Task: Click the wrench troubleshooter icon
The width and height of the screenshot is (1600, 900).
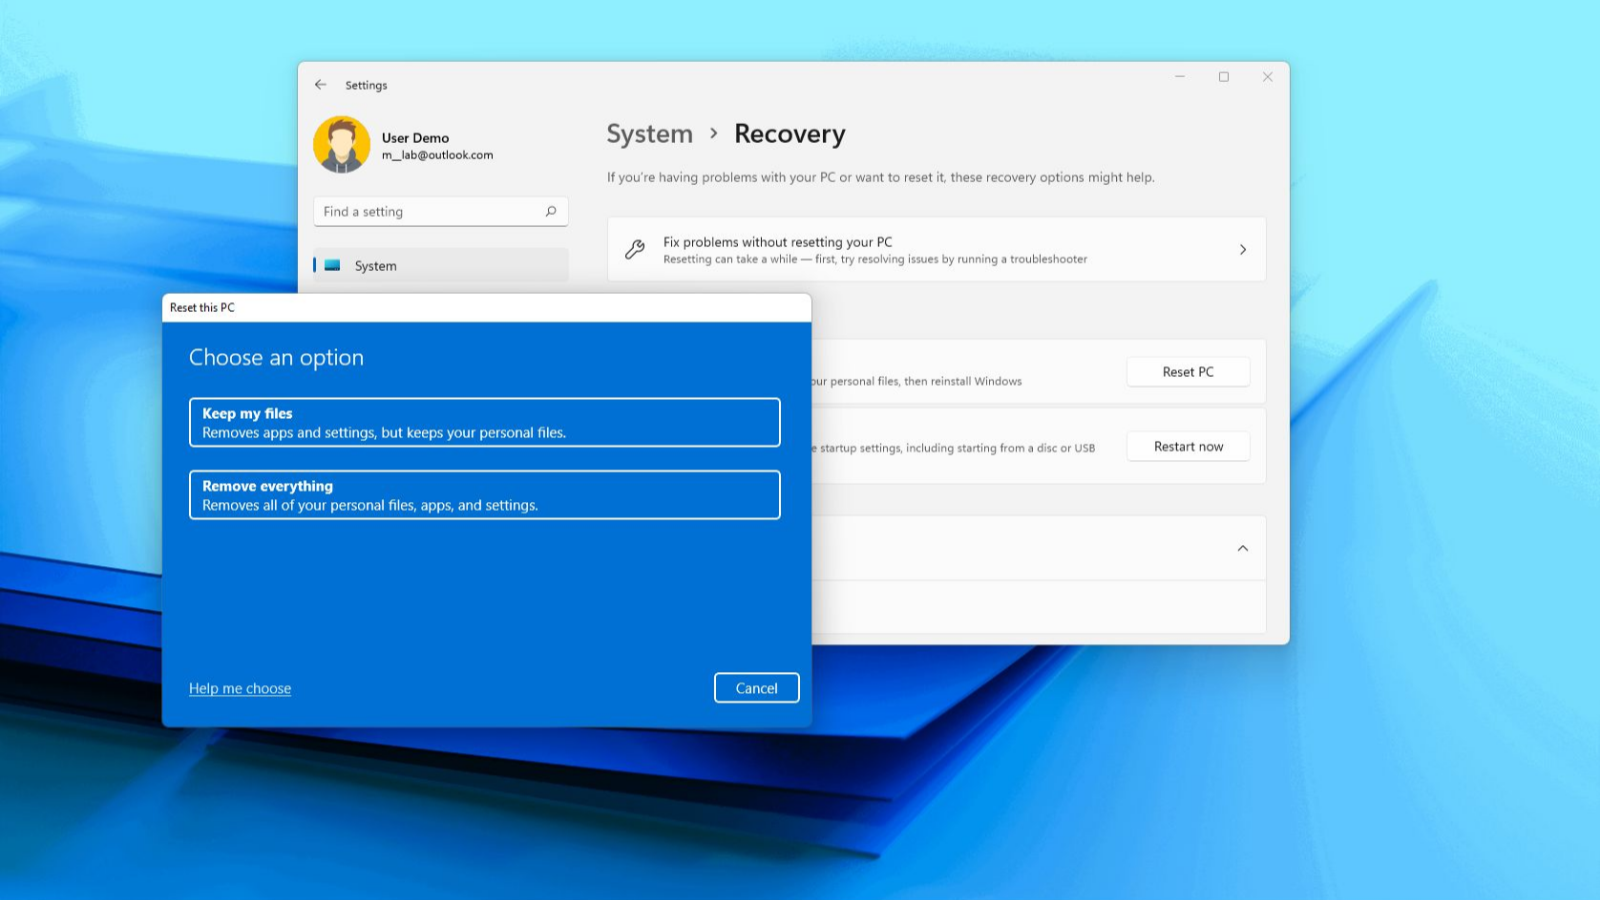Action: [635, 250]
